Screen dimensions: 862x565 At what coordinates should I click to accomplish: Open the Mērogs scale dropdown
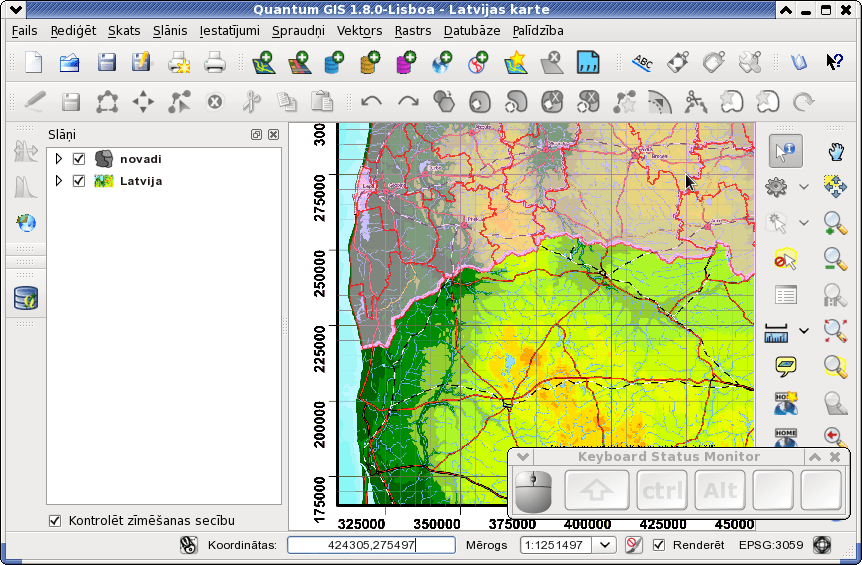[x=605, y=545]
